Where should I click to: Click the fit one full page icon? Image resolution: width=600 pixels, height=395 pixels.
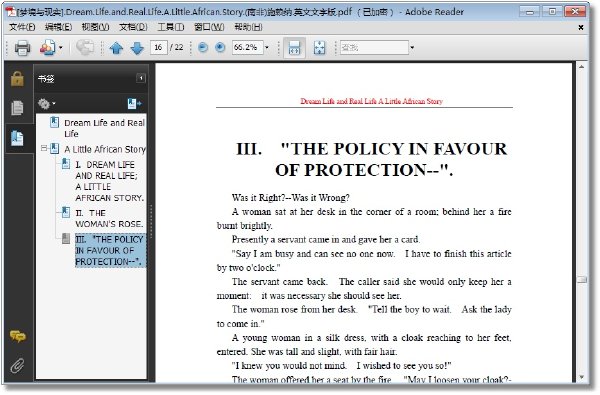point(319,48)
